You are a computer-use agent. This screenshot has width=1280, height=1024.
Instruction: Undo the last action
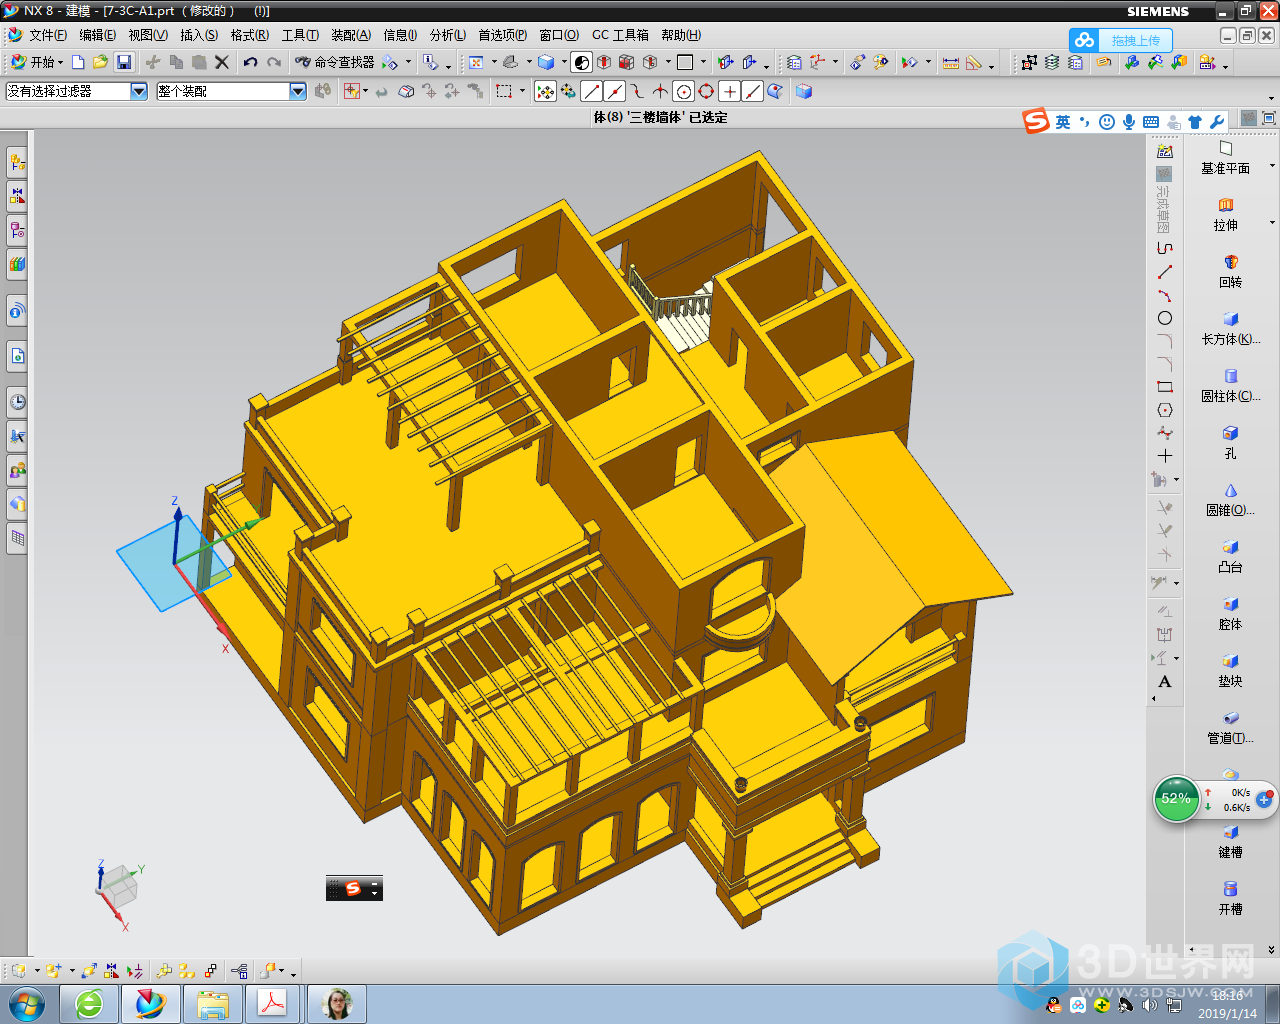tap(250, 62)
